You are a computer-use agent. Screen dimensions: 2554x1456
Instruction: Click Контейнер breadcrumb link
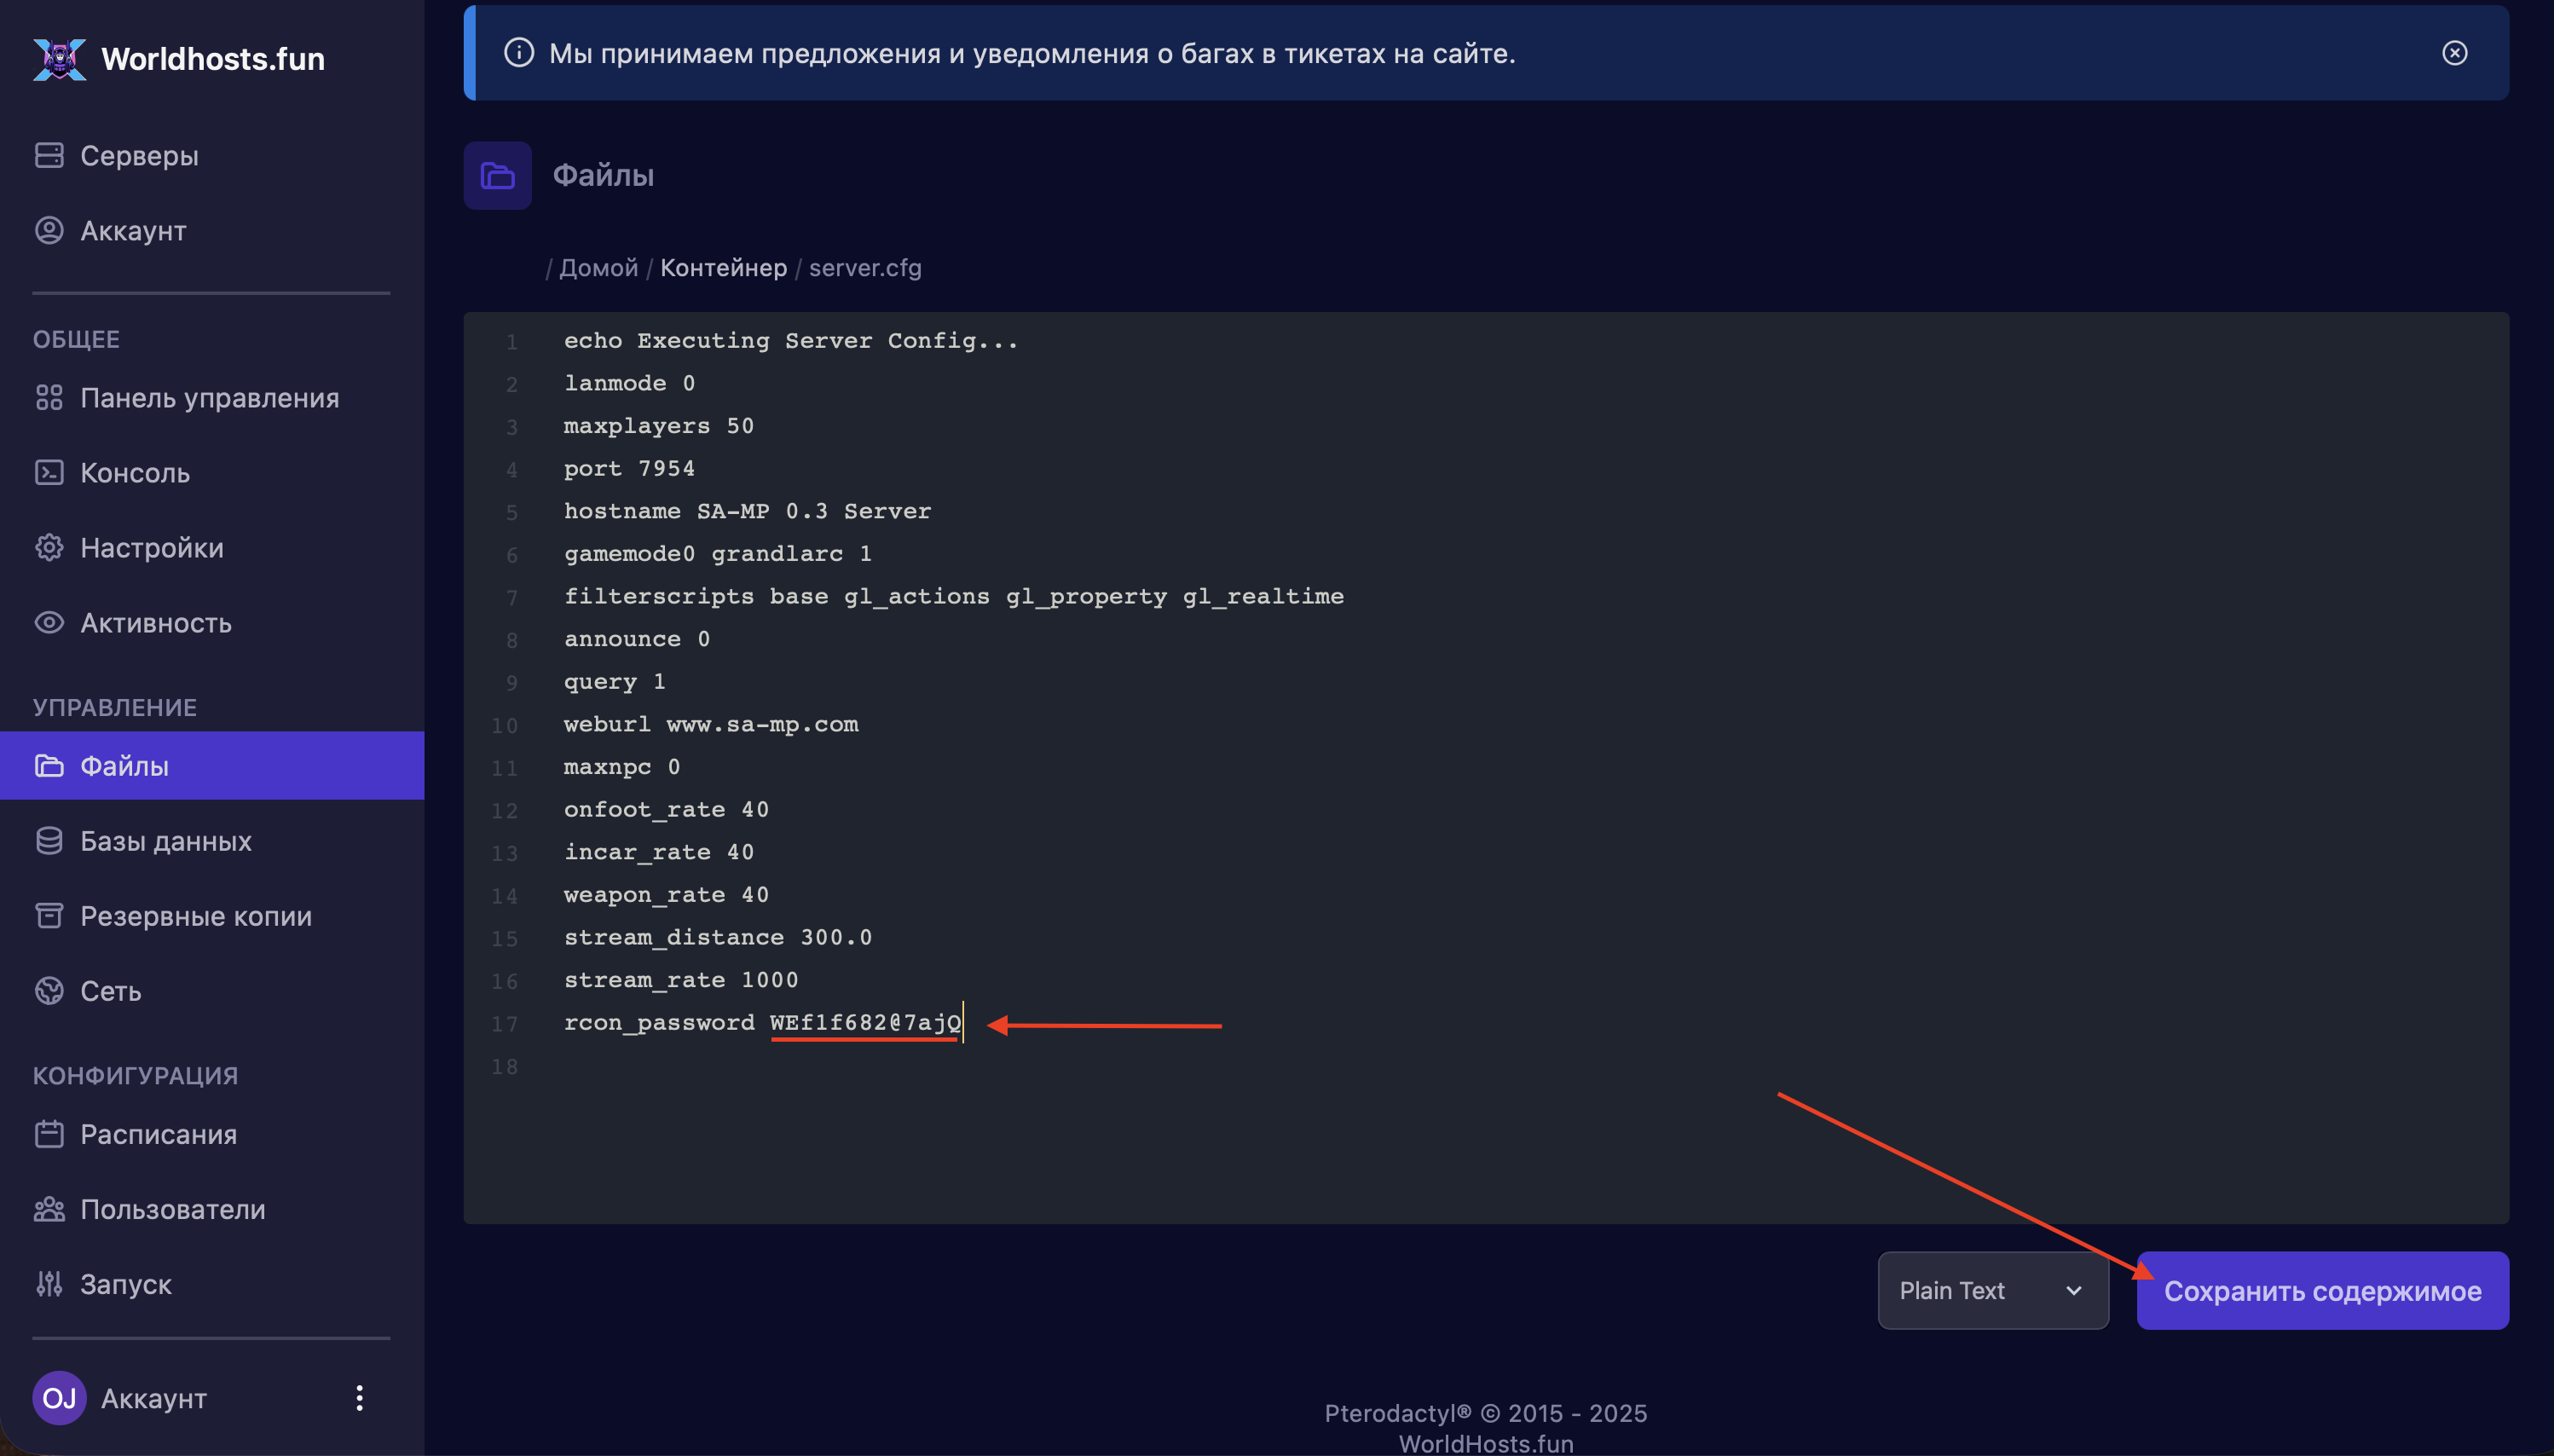pyautogui.click(x=723, y=268)
